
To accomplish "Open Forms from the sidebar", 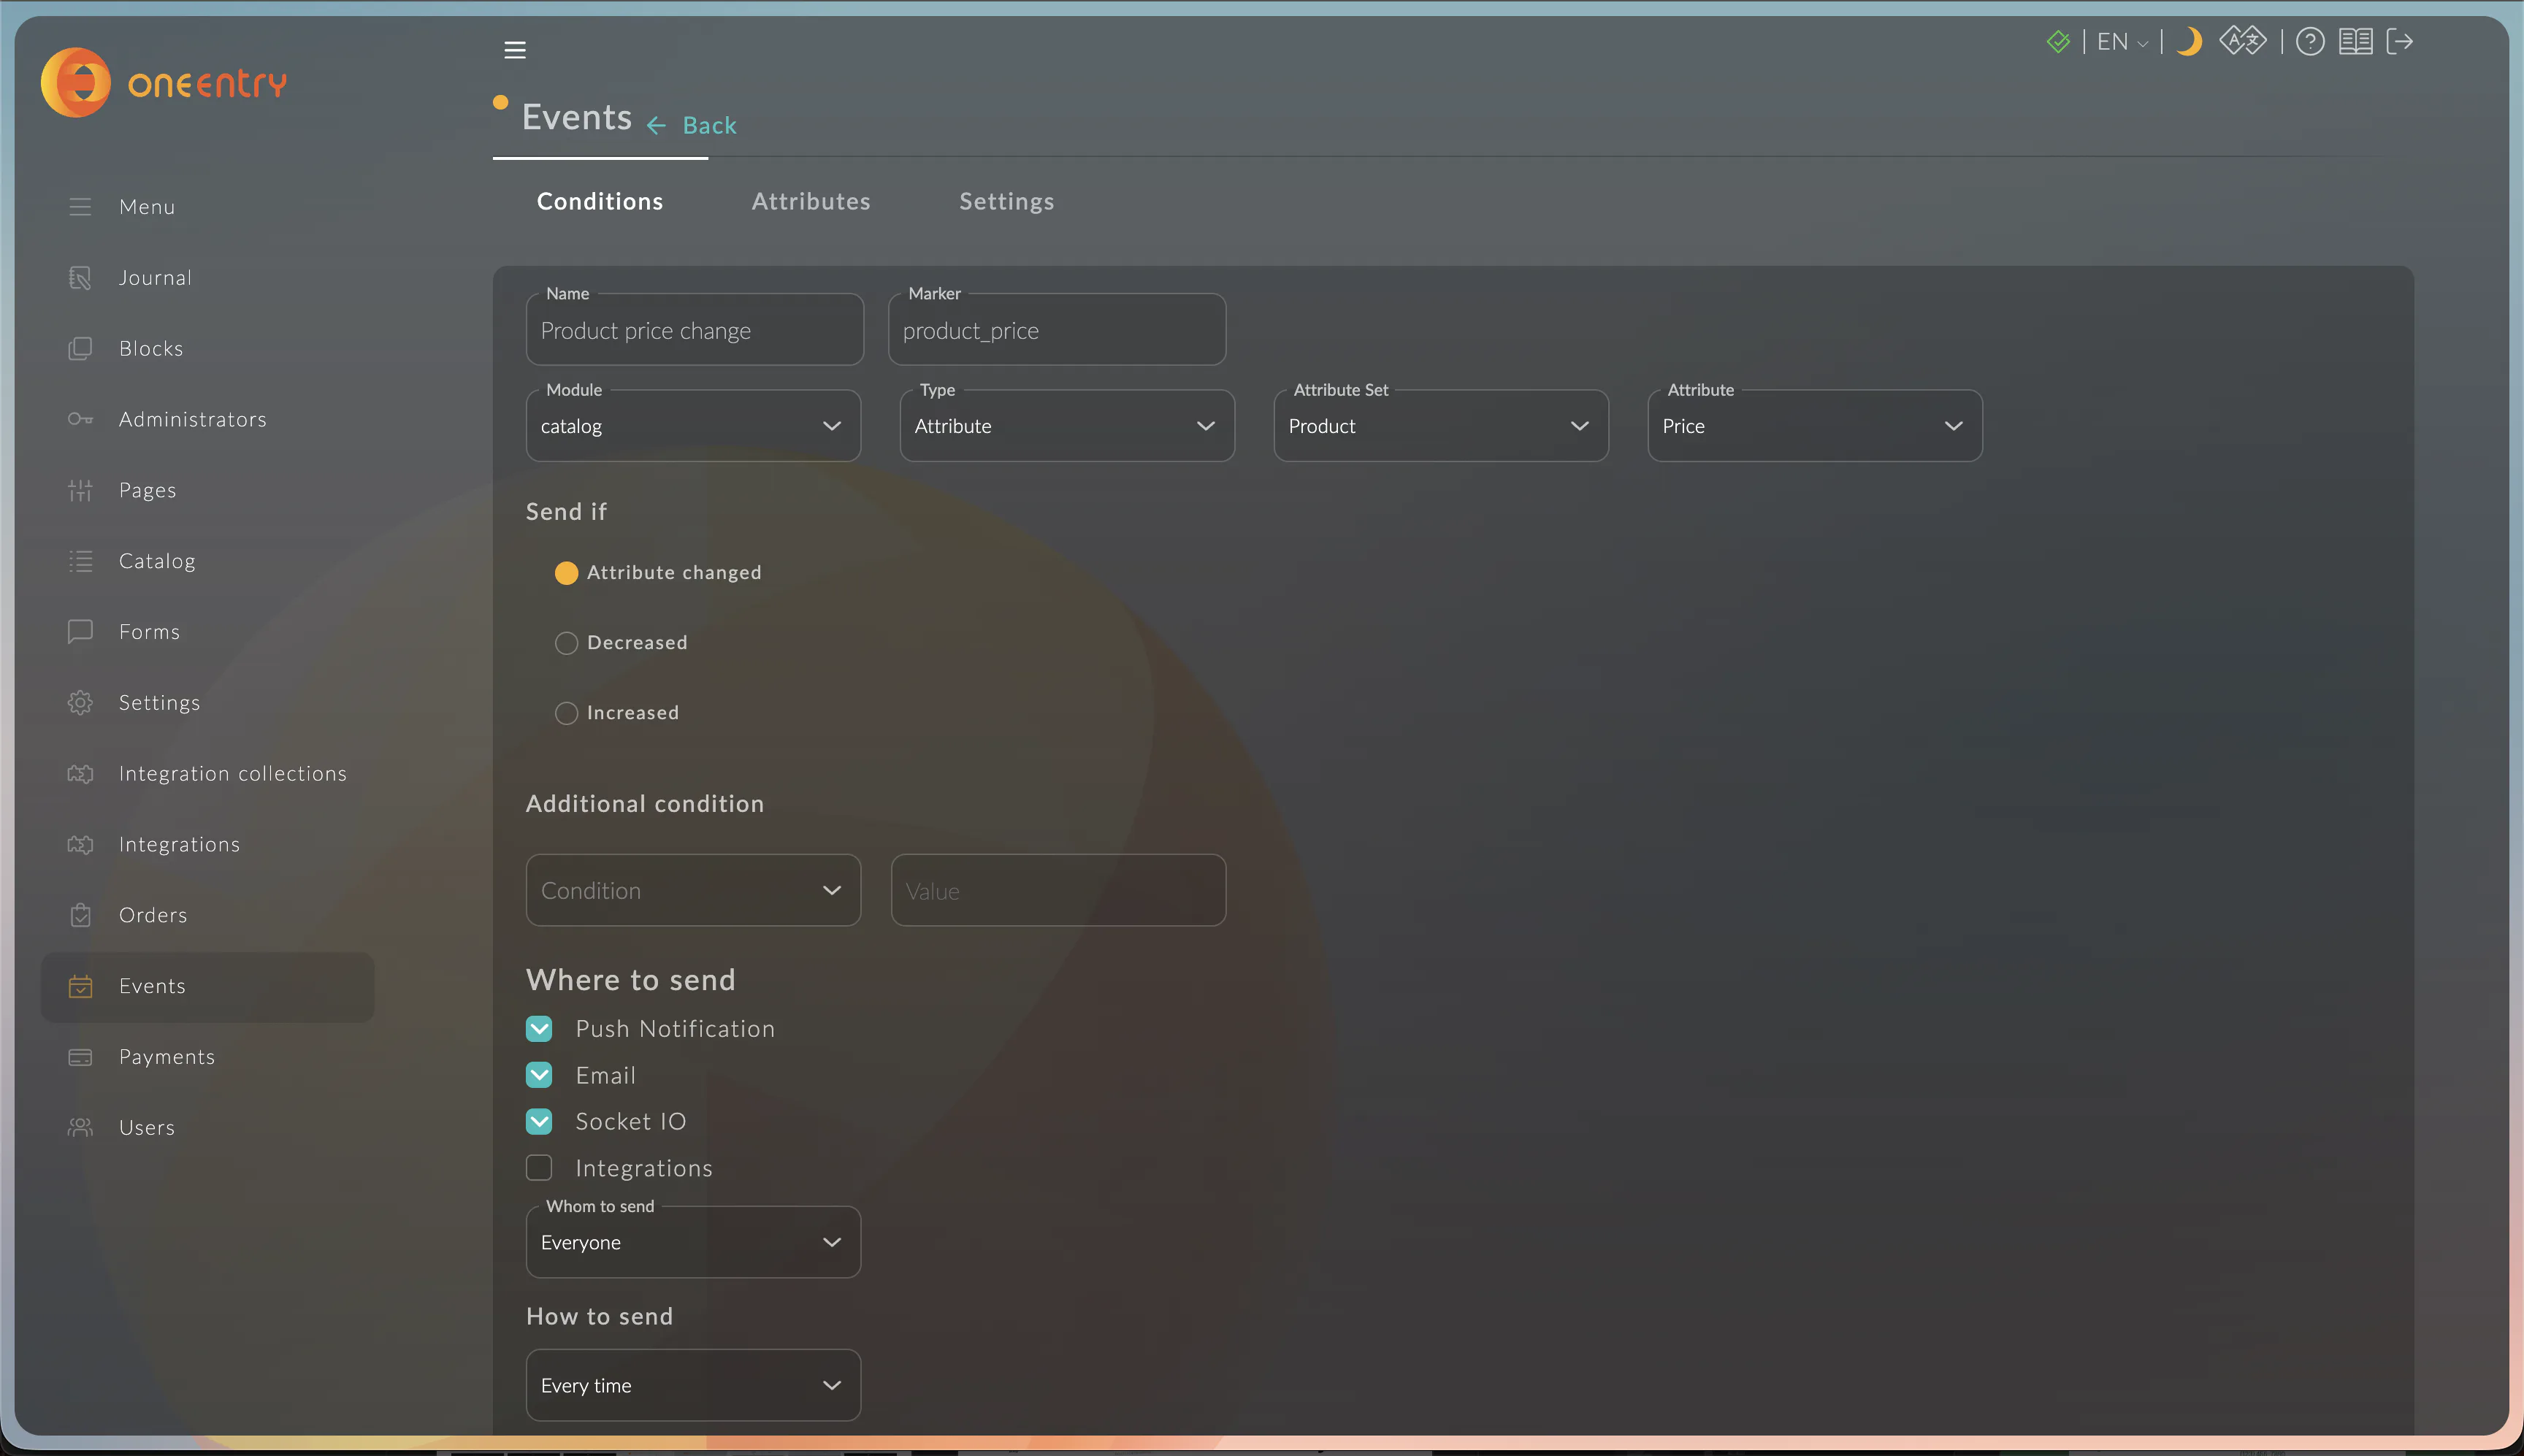I will 150,633.
